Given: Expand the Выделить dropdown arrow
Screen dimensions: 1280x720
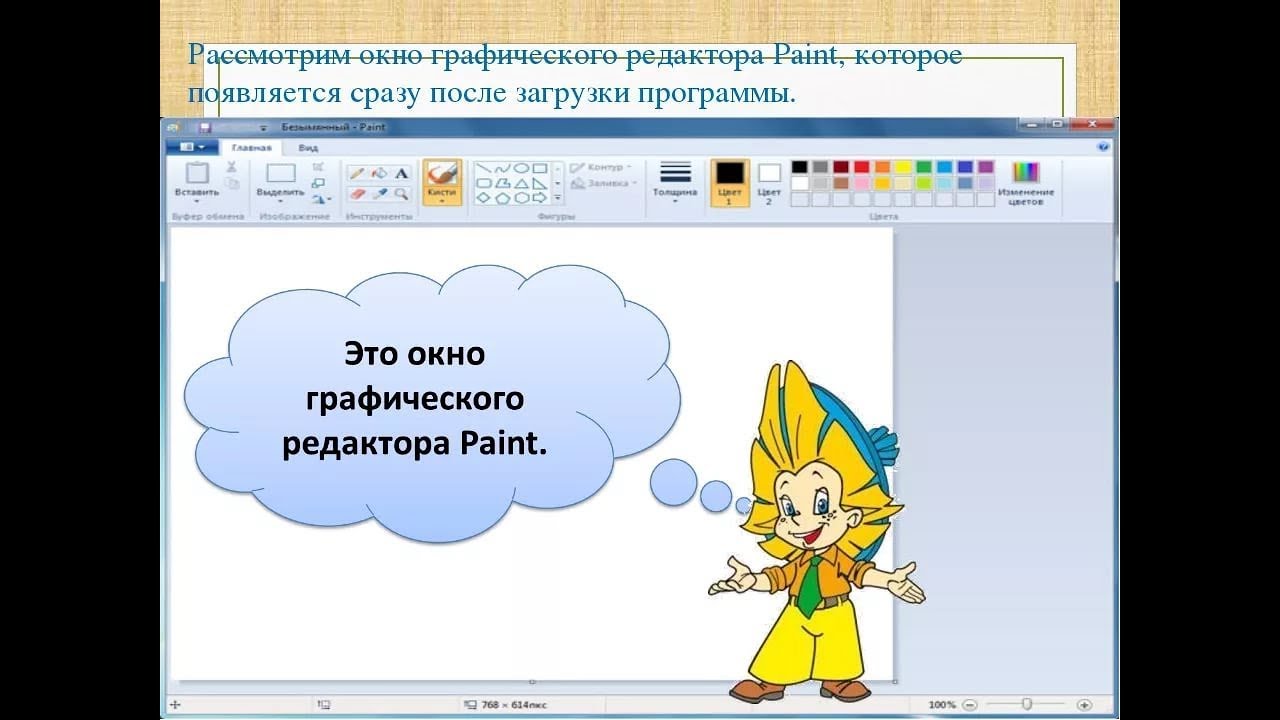Looking at the screenshot, I should tap(281, 201).
